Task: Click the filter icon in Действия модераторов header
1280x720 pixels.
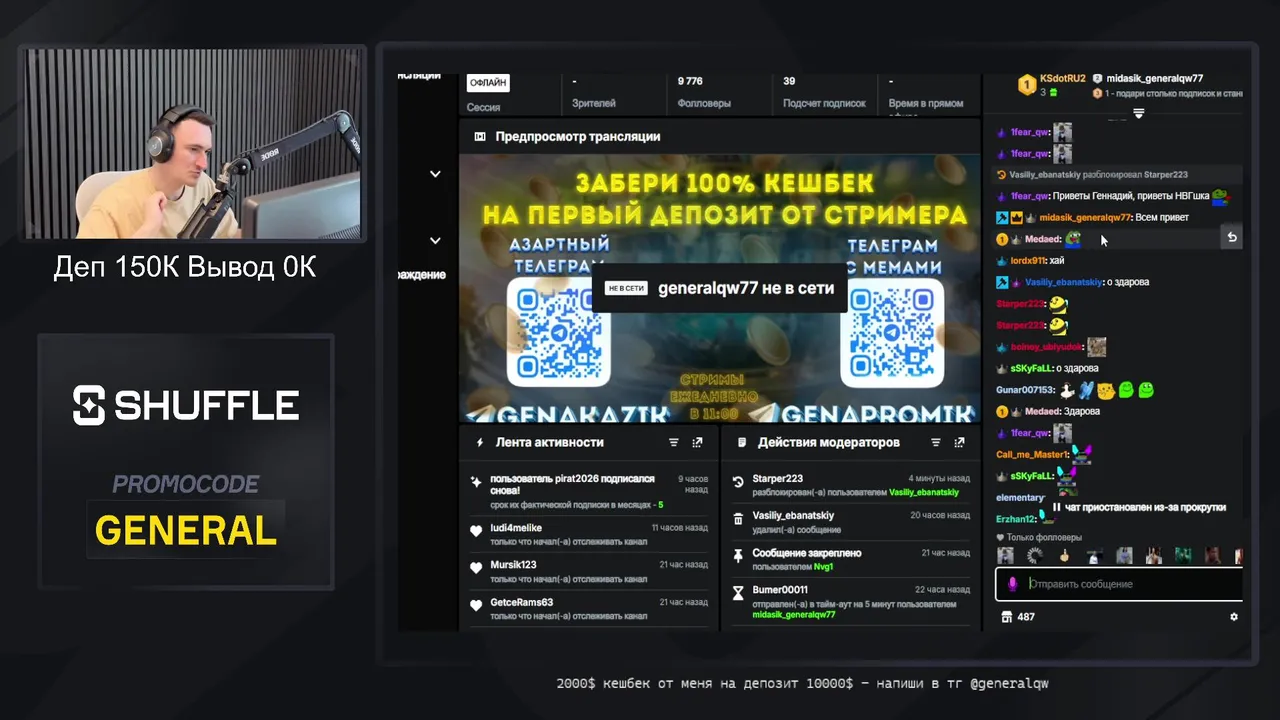Action: pos(936,442)
